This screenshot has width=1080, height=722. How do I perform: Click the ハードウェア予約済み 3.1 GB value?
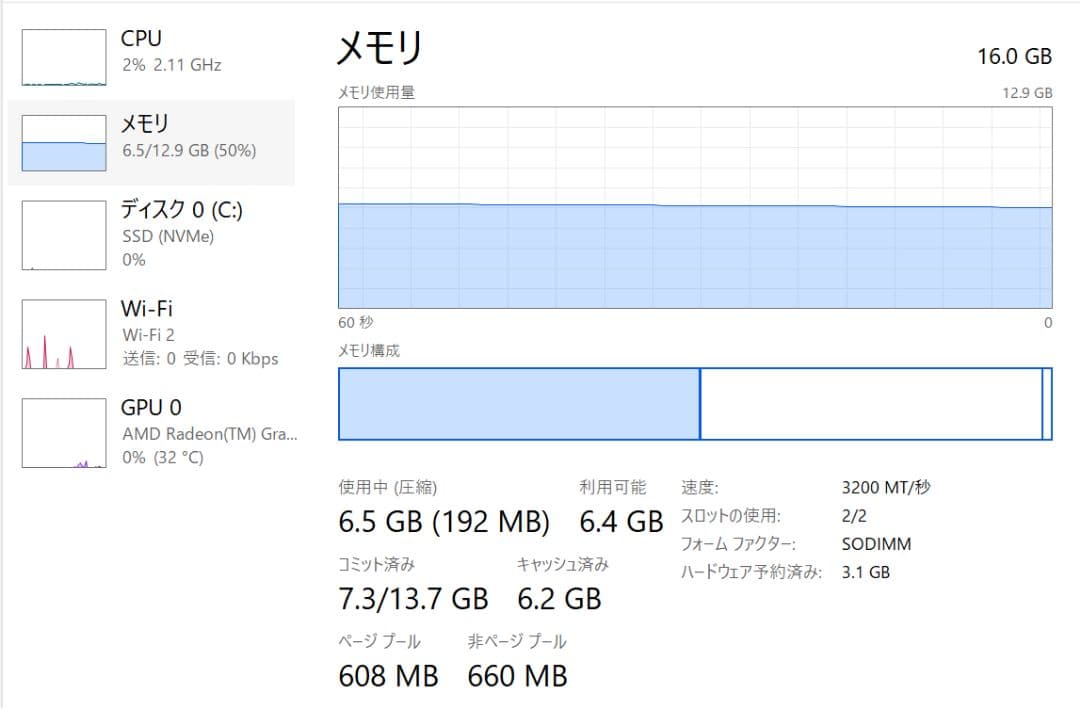[x=869, y=572]
